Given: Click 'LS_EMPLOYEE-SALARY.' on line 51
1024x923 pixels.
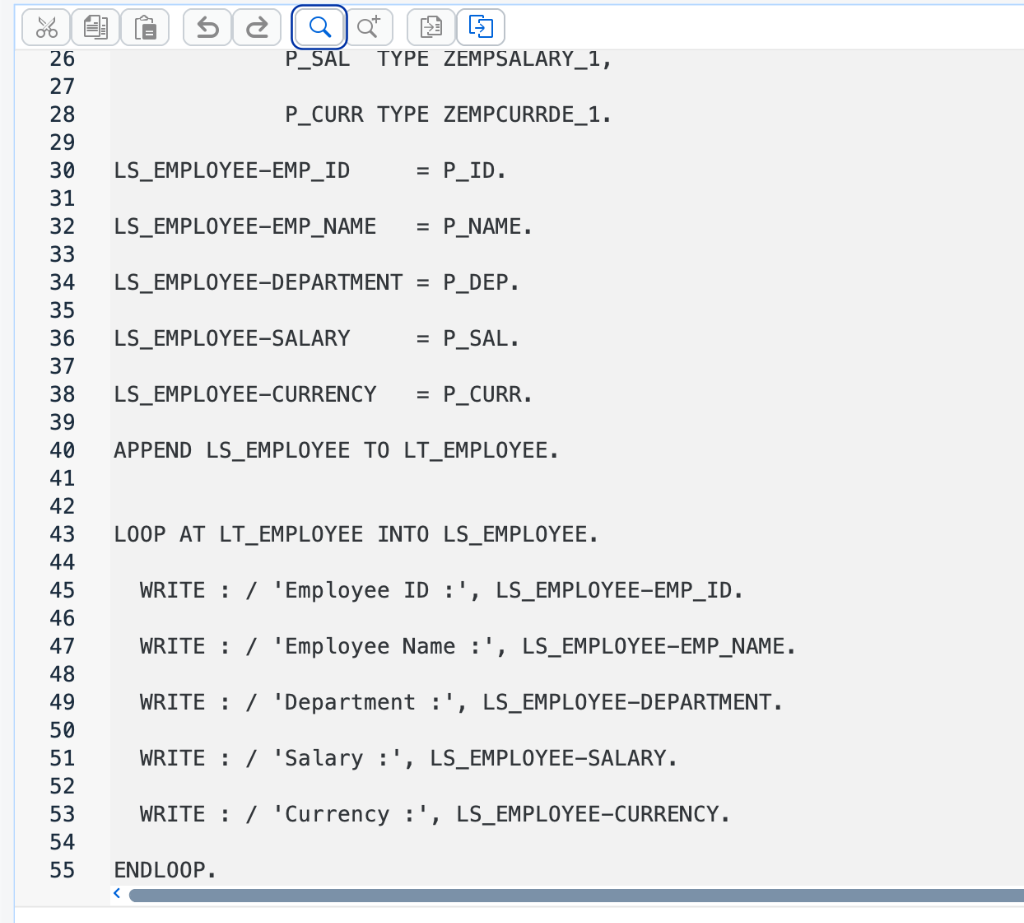Looking at the screenshot, I should pos(553,758).
